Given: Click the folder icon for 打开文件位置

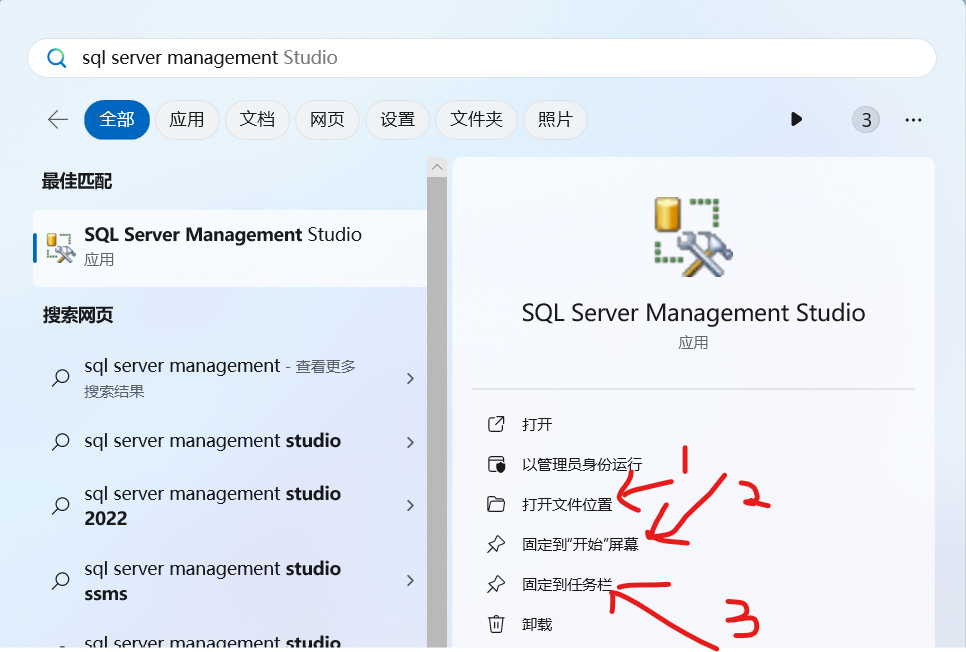Looking at the screenshot, I should [496, 504].
